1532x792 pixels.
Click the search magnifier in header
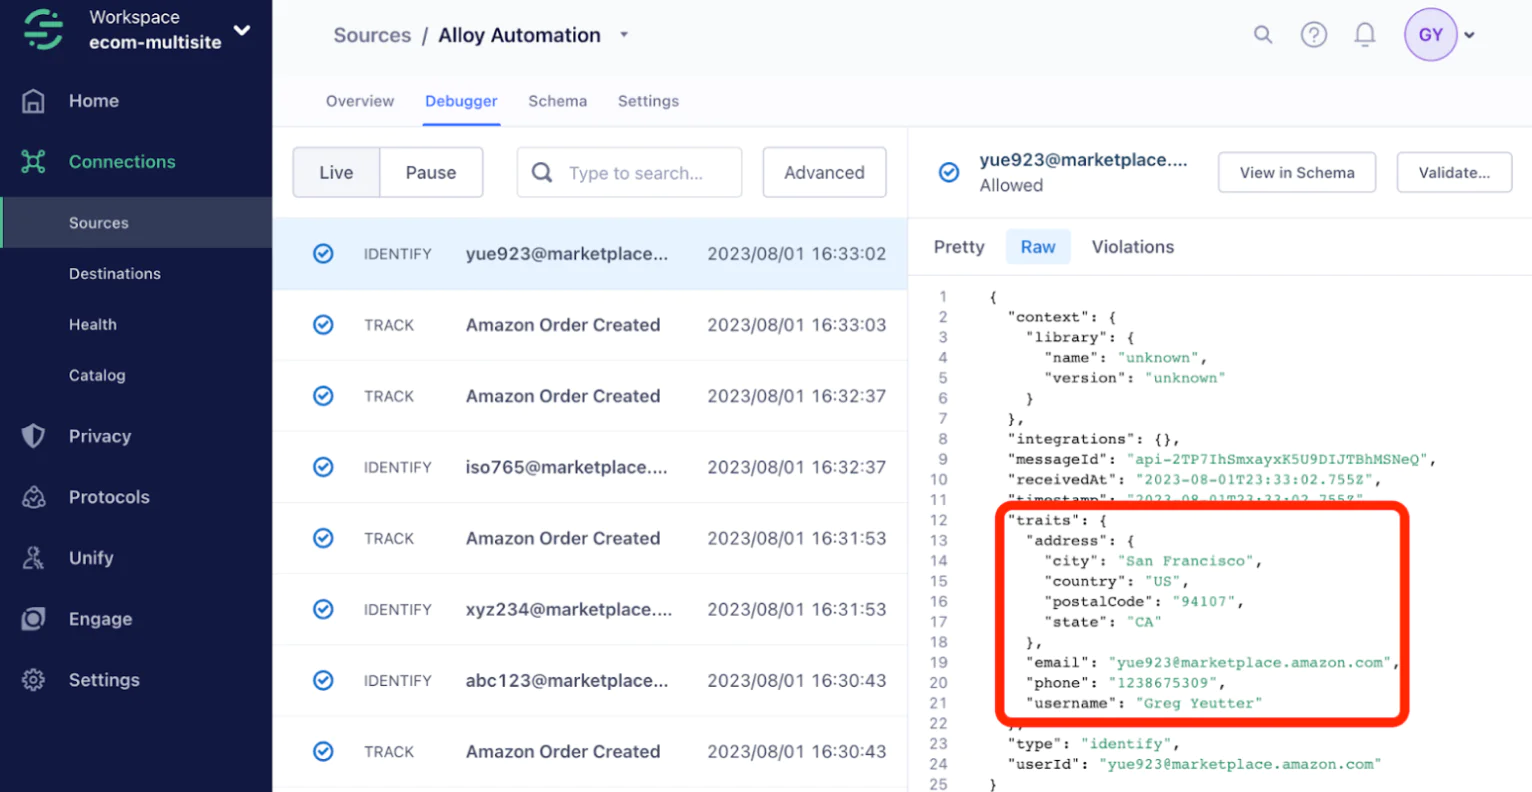[1263, 35]
